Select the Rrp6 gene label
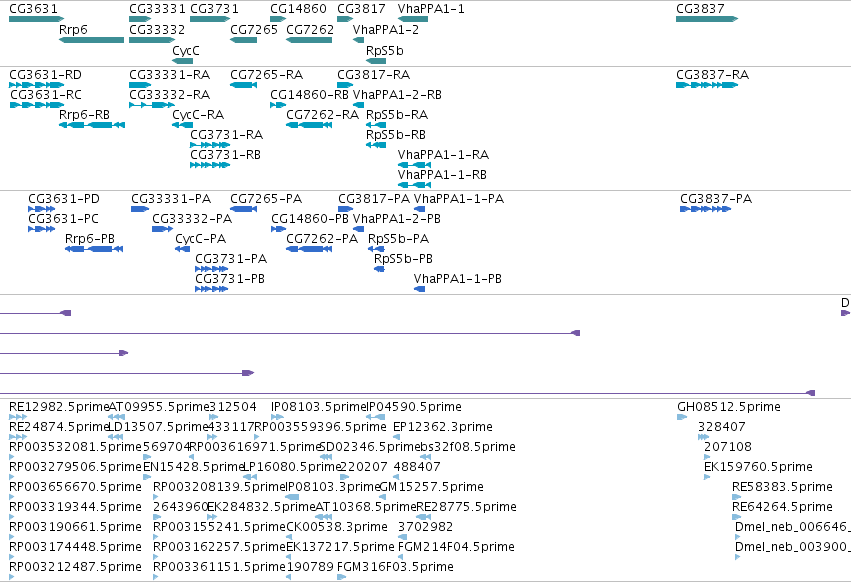 pyautogui.click(x=73, y=29)
